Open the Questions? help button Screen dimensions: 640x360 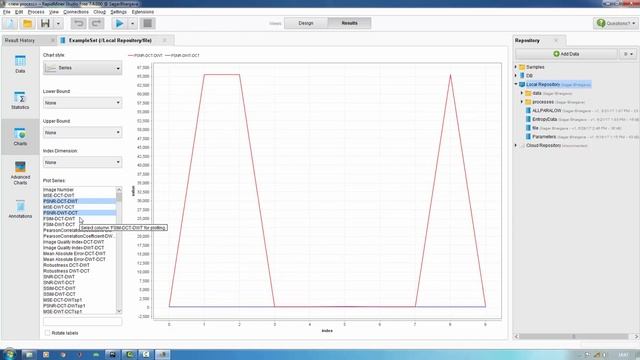616,23
